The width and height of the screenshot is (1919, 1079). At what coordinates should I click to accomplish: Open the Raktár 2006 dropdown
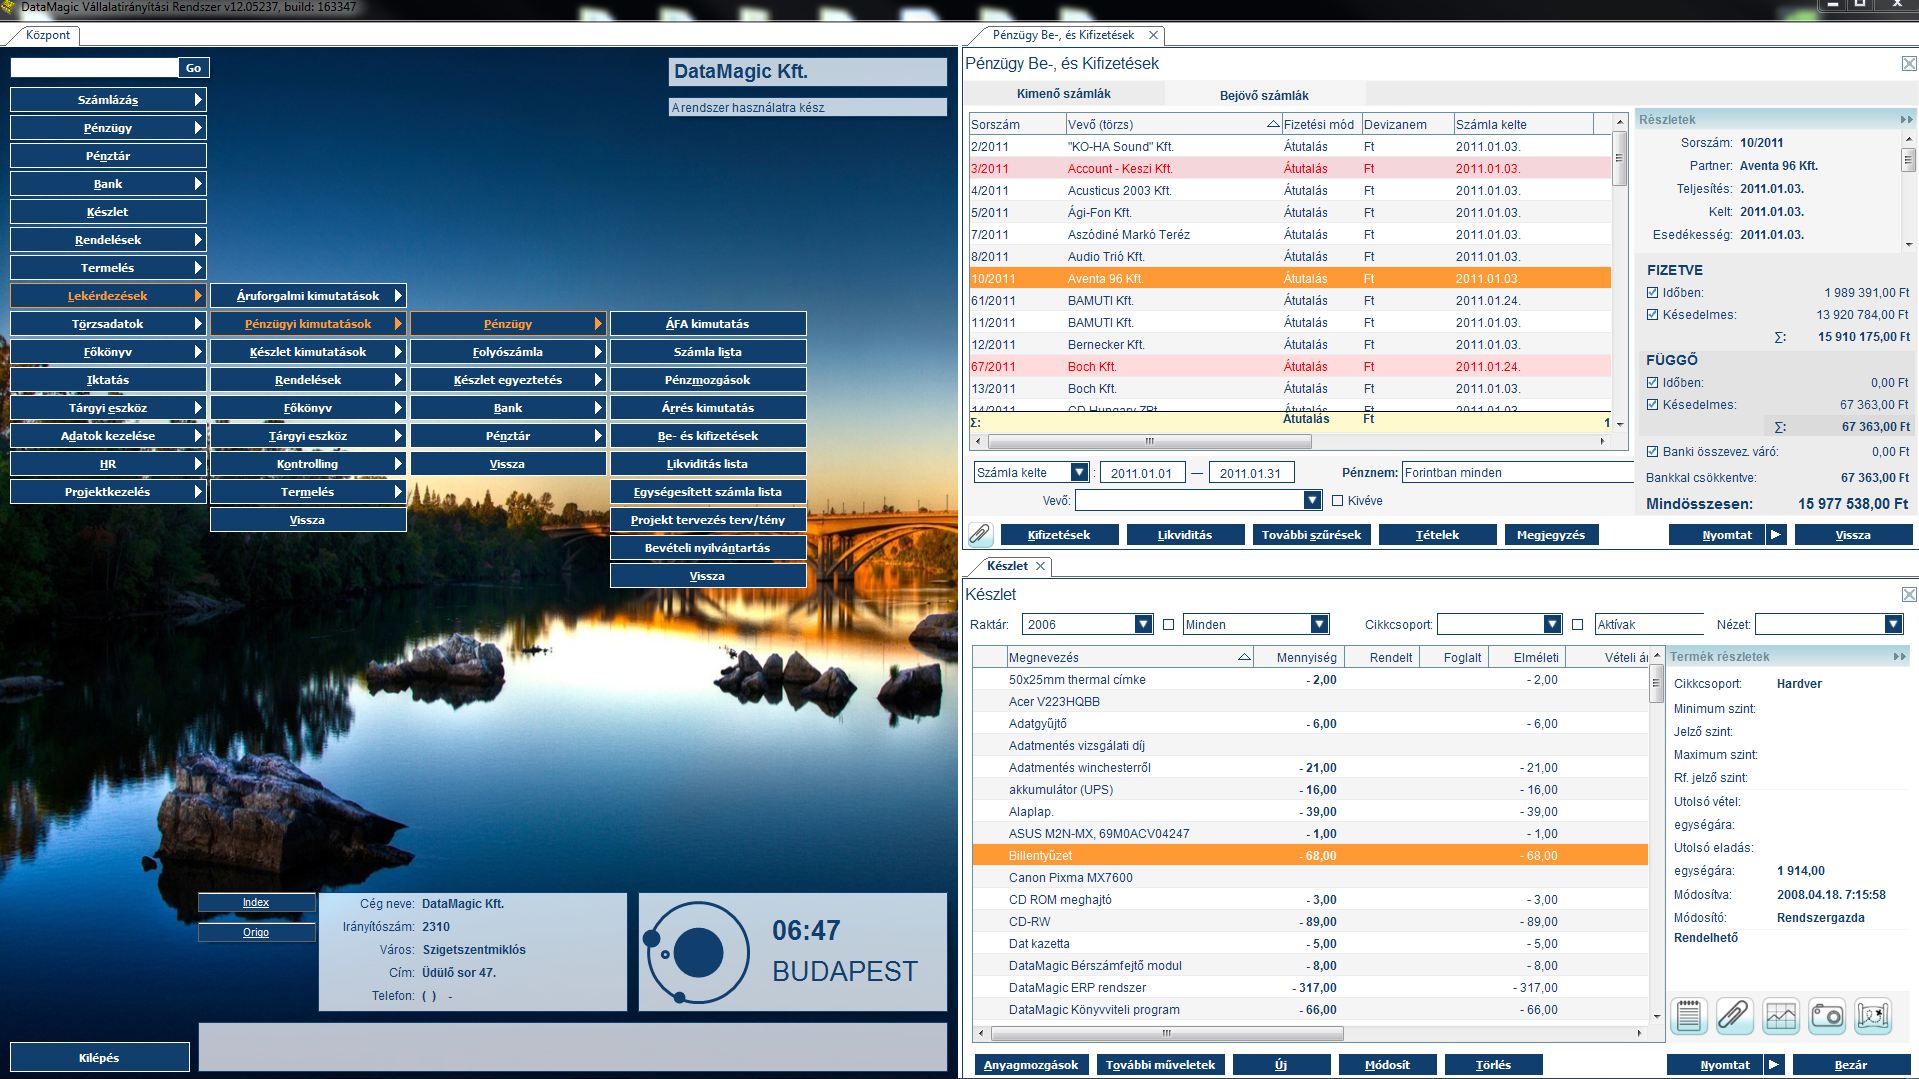[1143, 625]
